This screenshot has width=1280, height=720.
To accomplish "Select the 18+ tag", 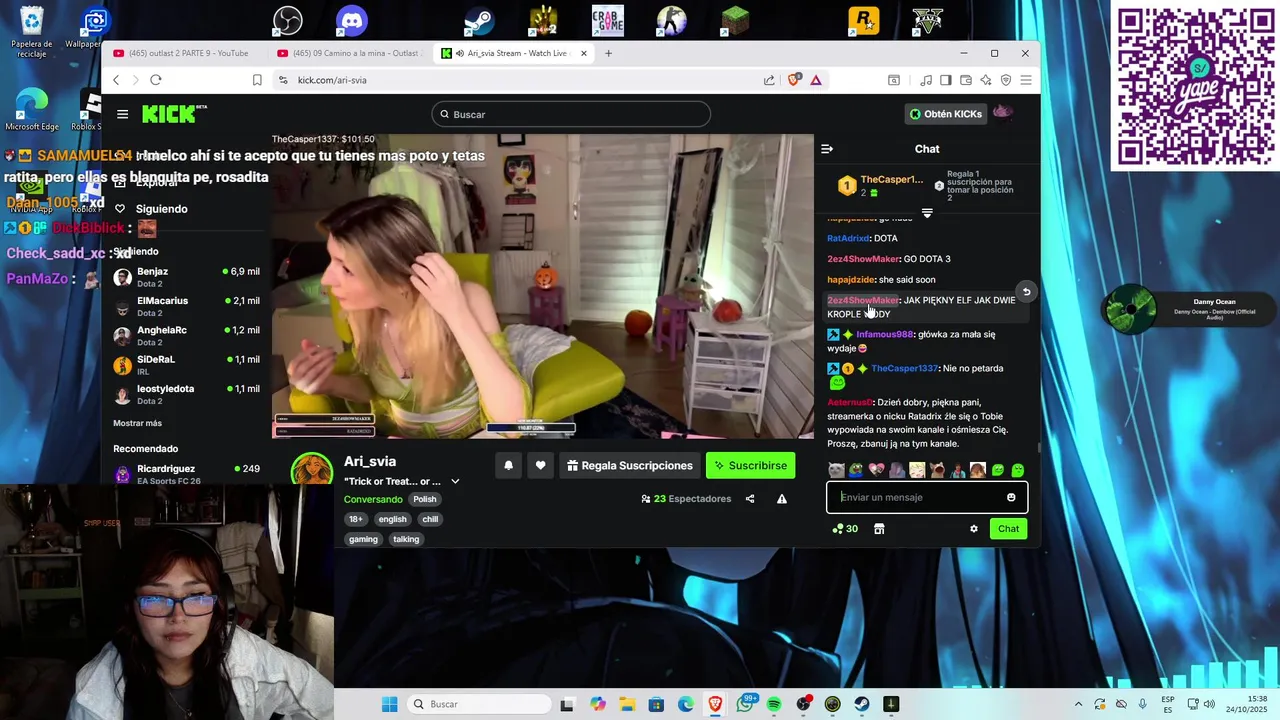I will click(356, 519).
